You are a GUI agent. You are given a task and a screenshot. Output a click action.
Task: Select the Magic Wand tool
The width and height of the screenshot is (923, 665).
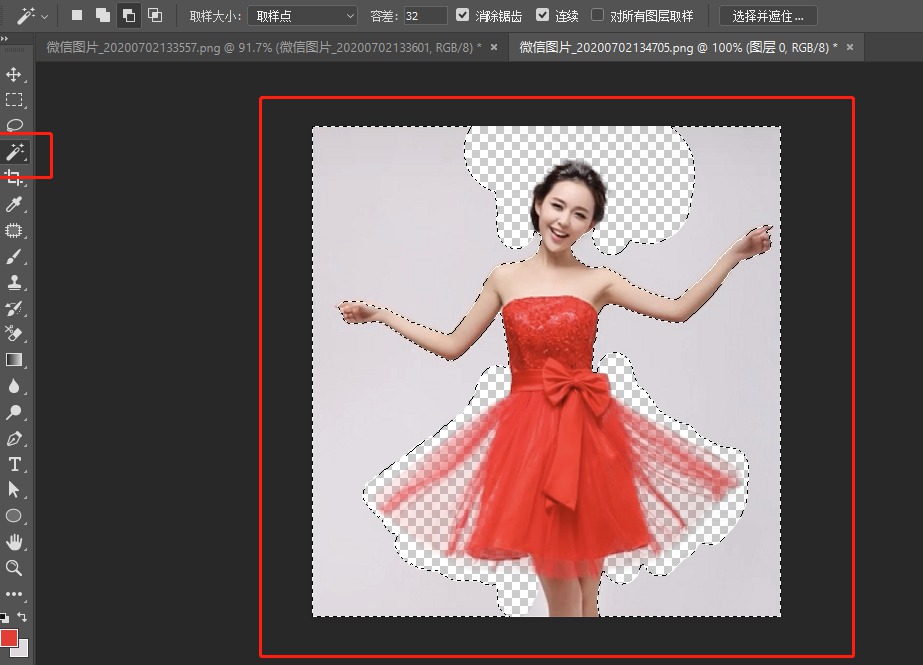coord(13,152)
